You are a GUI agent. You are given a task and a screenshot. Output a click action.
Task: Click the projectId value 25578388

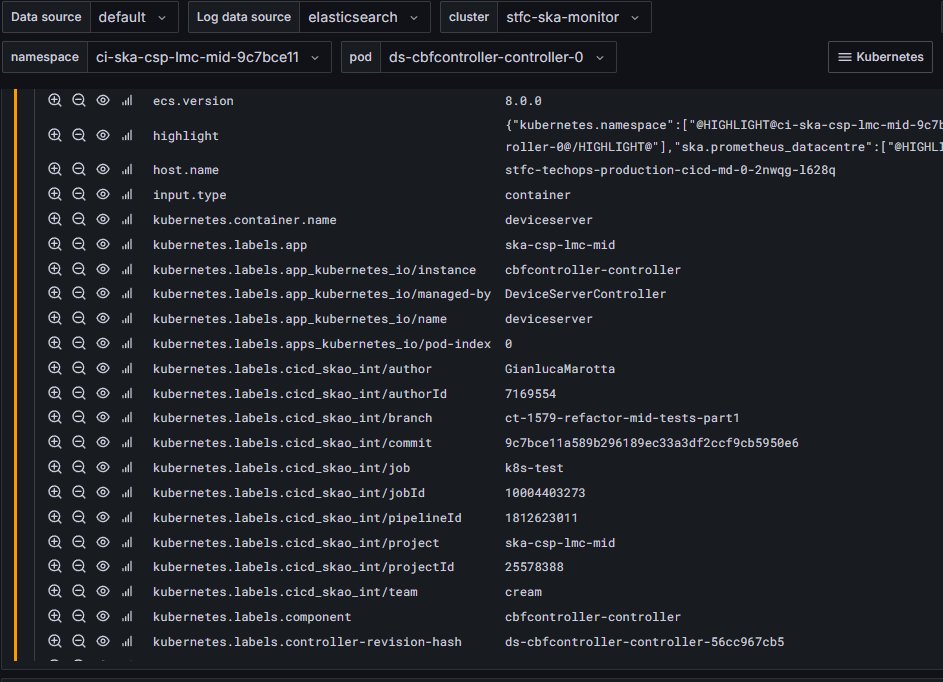pos(534,567)
